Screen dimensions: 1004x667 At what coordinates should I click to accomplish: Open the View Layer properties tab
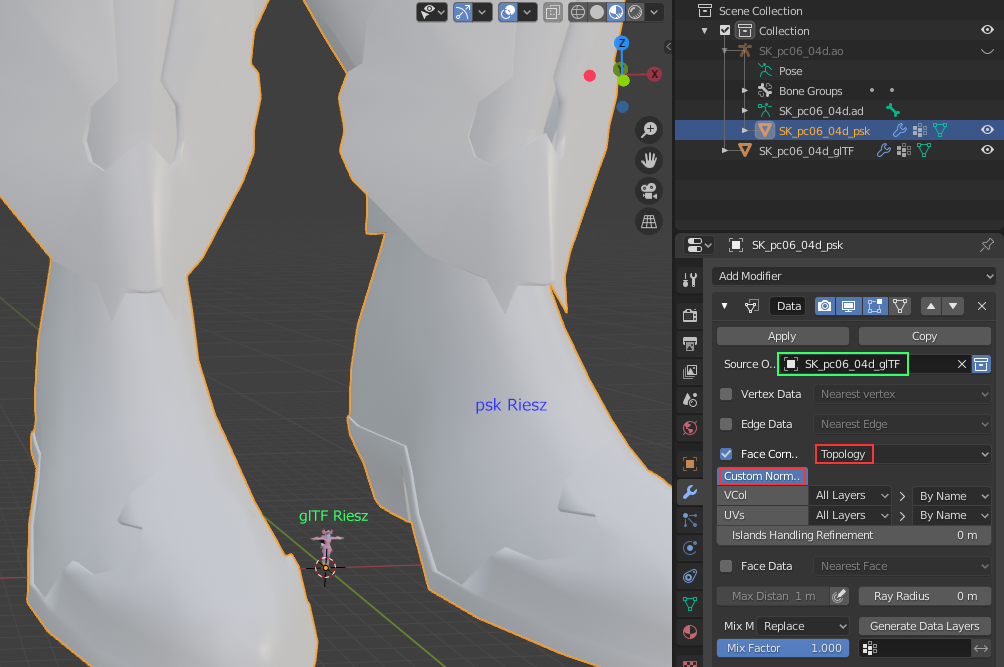tap(690, 371)
